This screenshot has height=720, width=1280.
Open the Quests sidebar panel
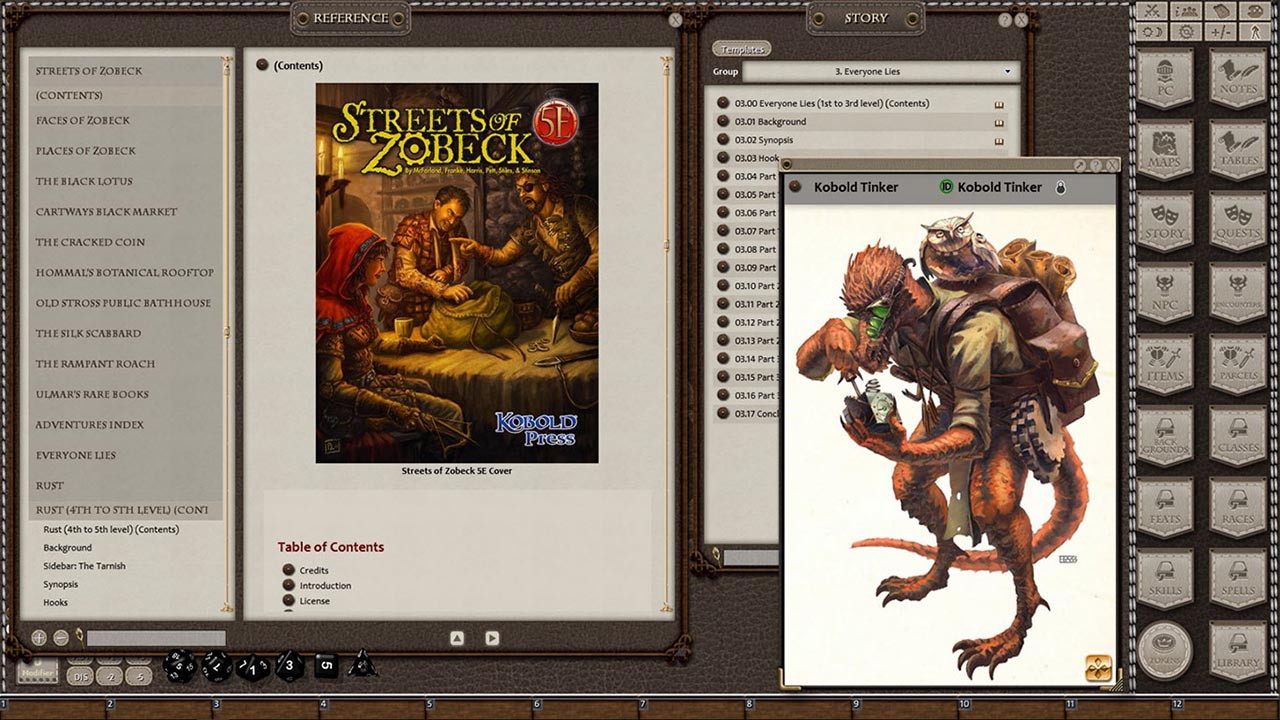pyautogui.click(x=1238, y=220)
